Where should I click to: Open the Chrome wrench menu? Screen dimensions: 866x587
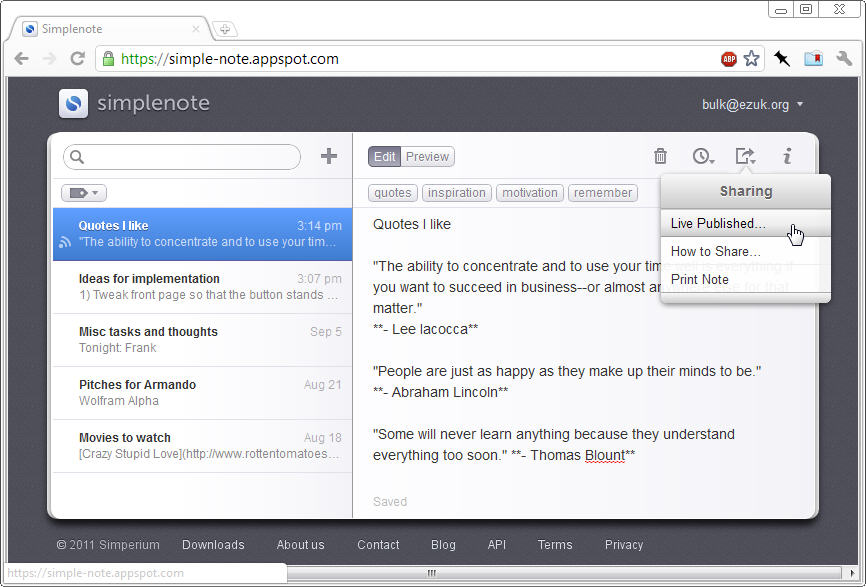point(844,59)
